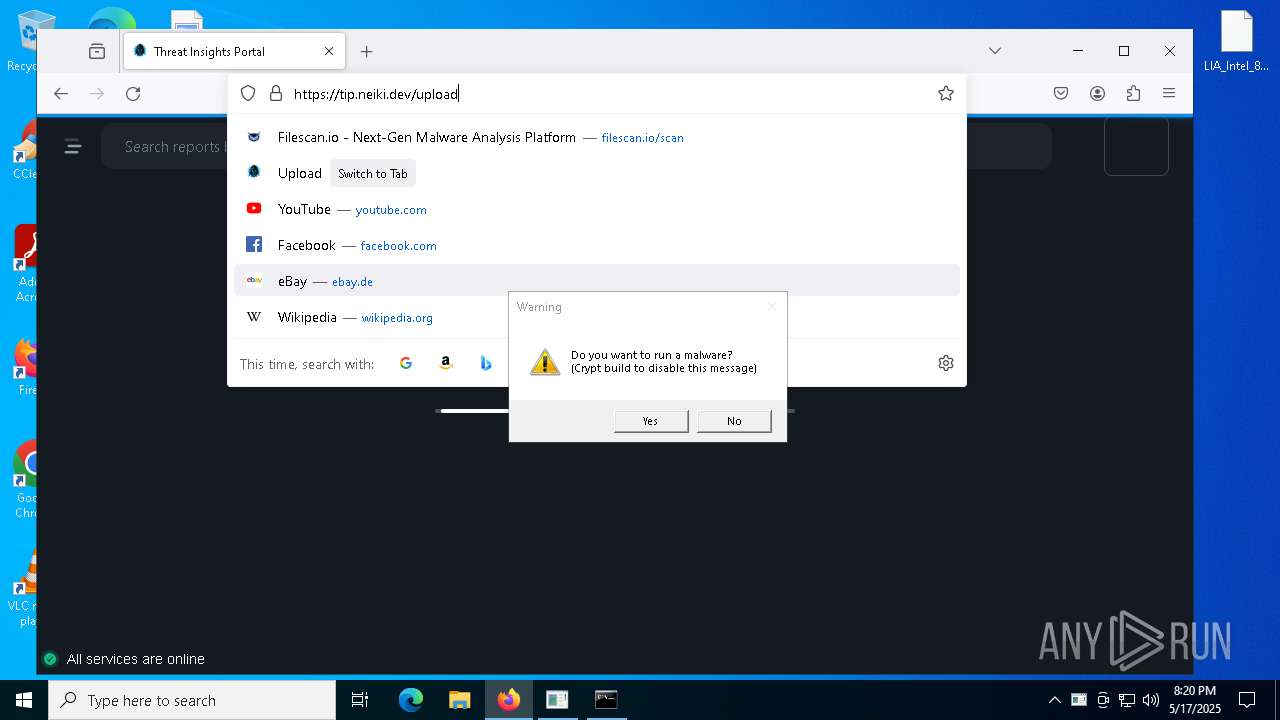This screenshot has height=720, width=1280.
Task: Open a new tab with plus button
Action: pos(367,51)
